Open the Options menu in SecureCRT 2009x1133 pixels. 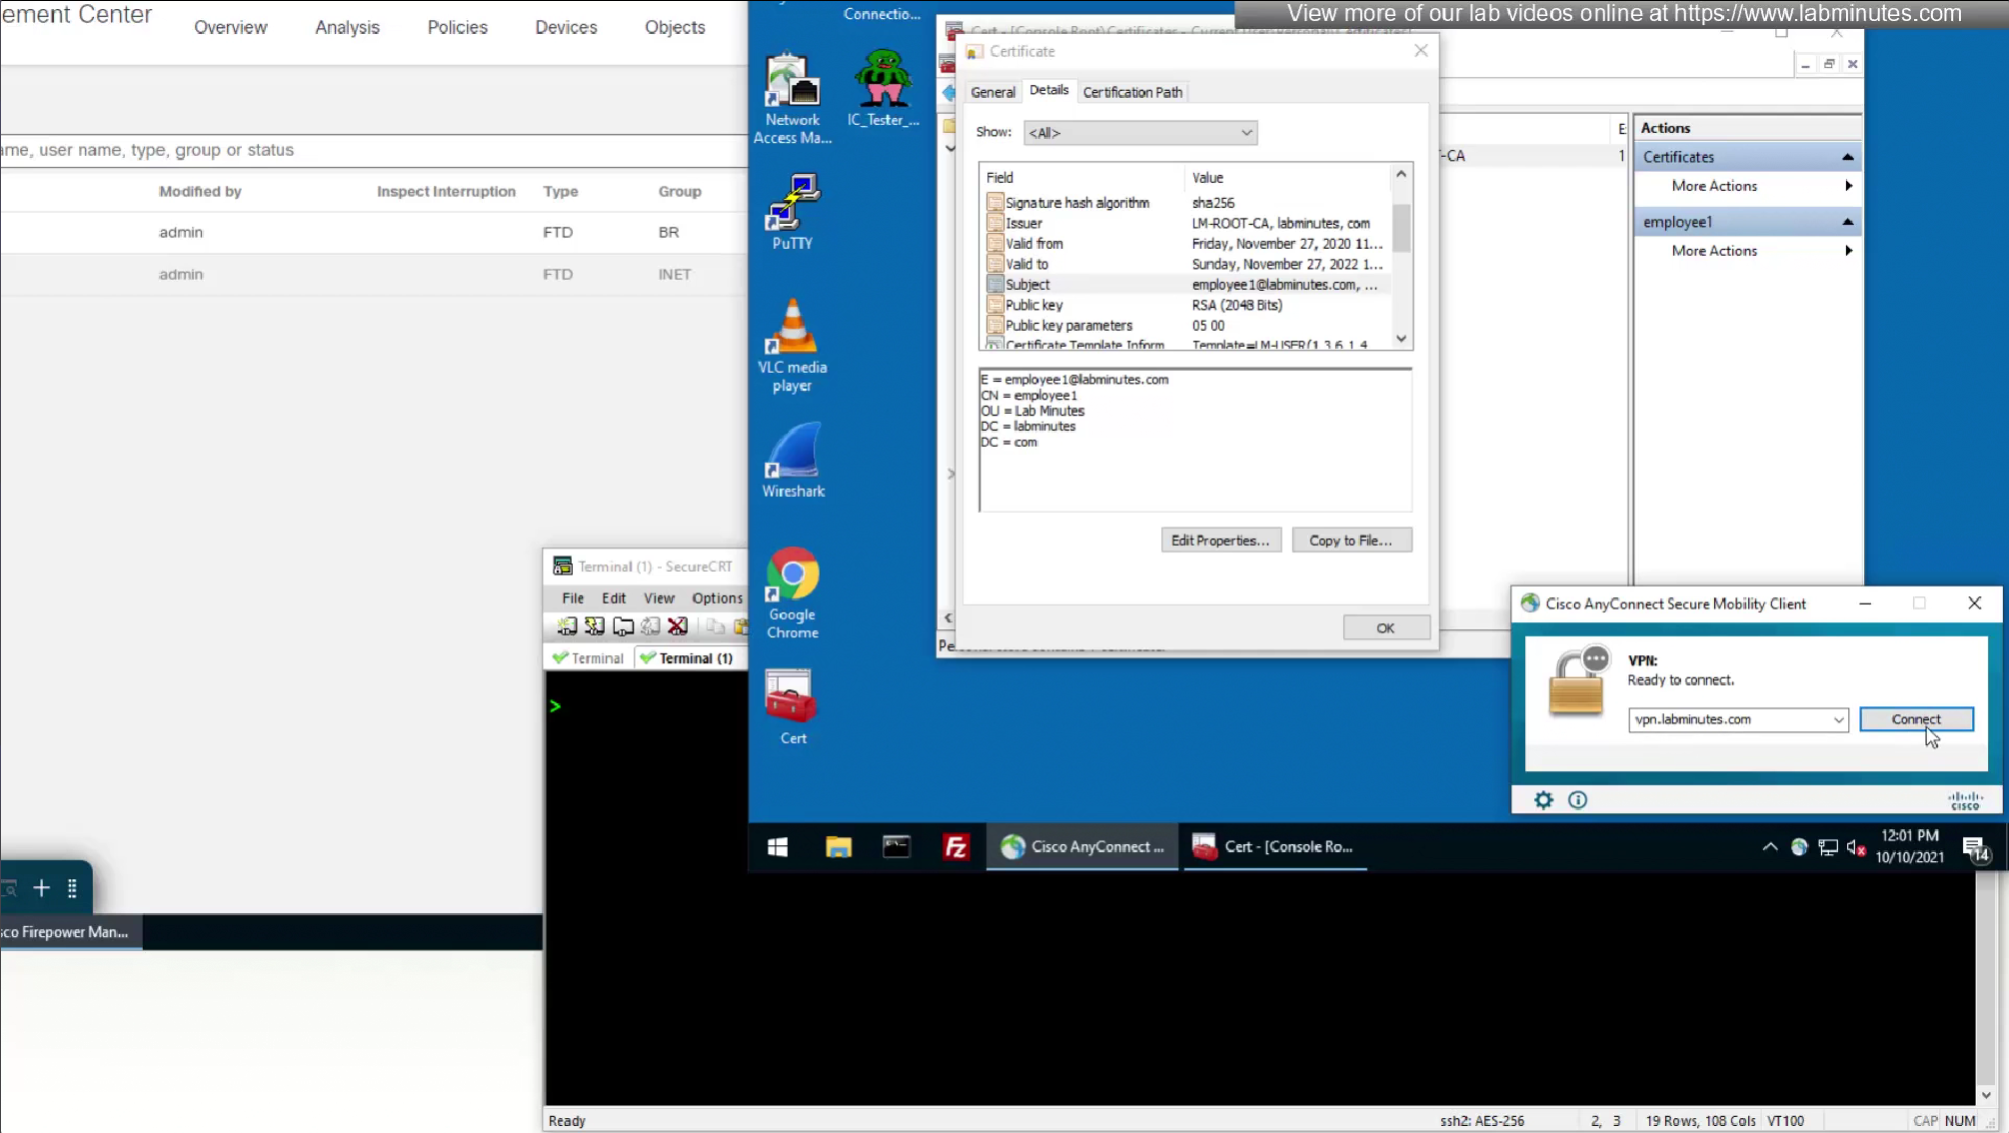tap(716, 598)
